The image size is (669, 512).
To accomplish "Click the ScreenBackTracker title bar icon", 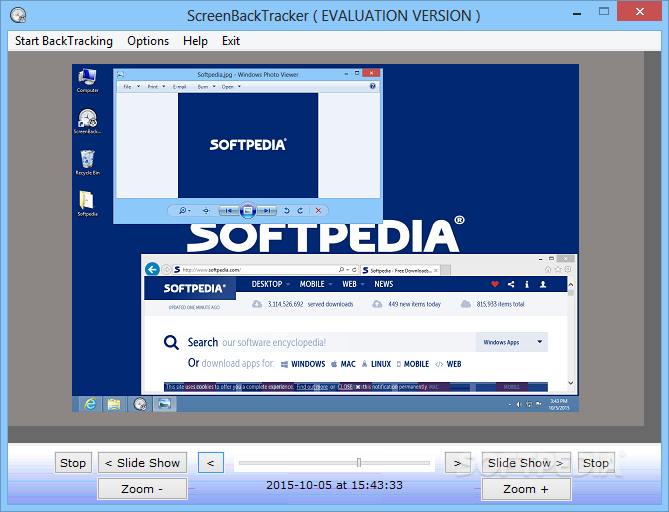I will 18,16.
